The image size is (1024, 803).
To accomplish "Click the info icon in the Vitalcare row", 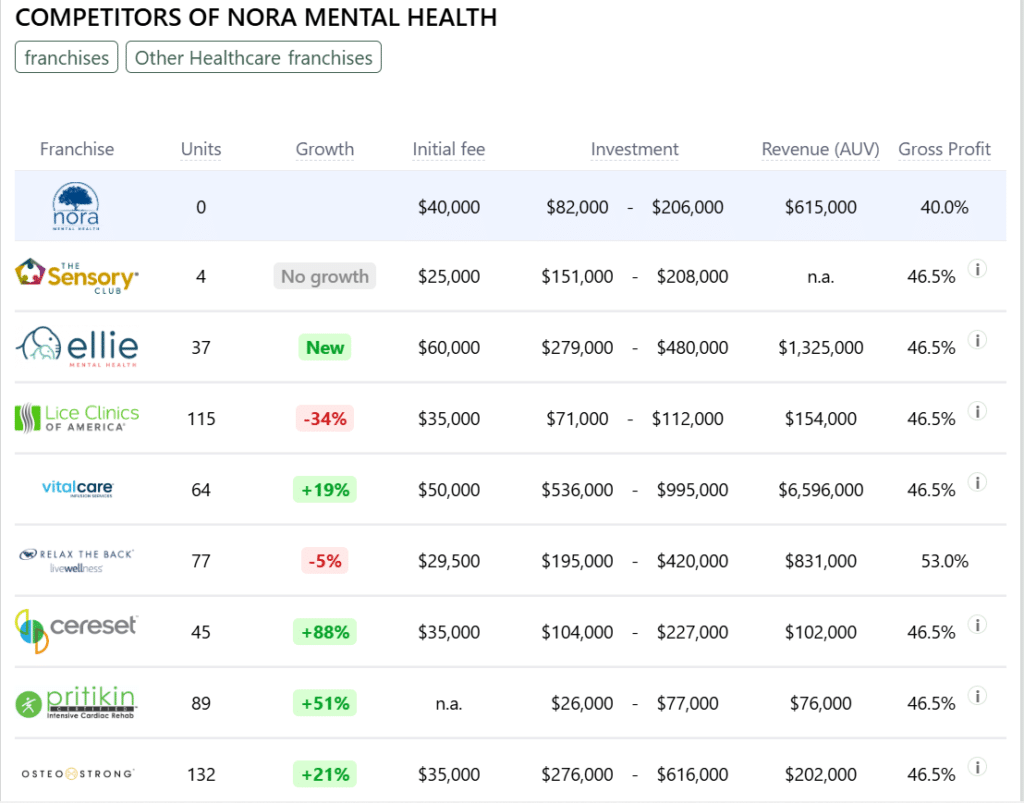I will [x=977, y=482].
